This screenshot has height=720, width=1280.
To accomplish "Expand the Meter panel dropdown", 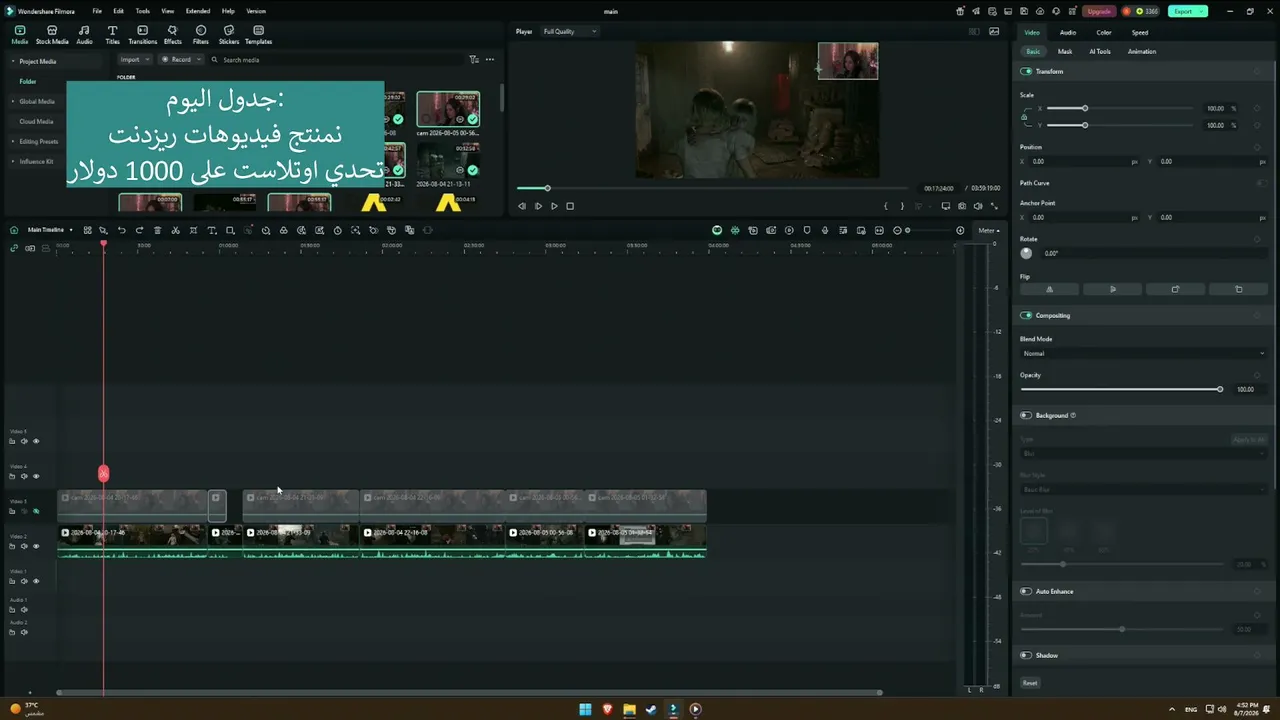I will coord(988,230).
